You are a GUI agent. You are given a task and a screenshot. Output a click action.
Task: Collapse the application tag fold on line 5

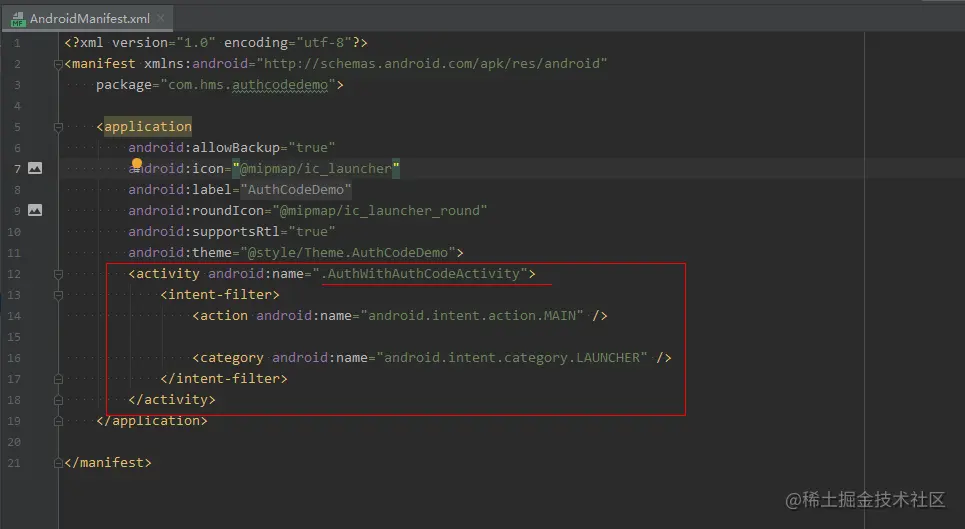tap(58, 127)
